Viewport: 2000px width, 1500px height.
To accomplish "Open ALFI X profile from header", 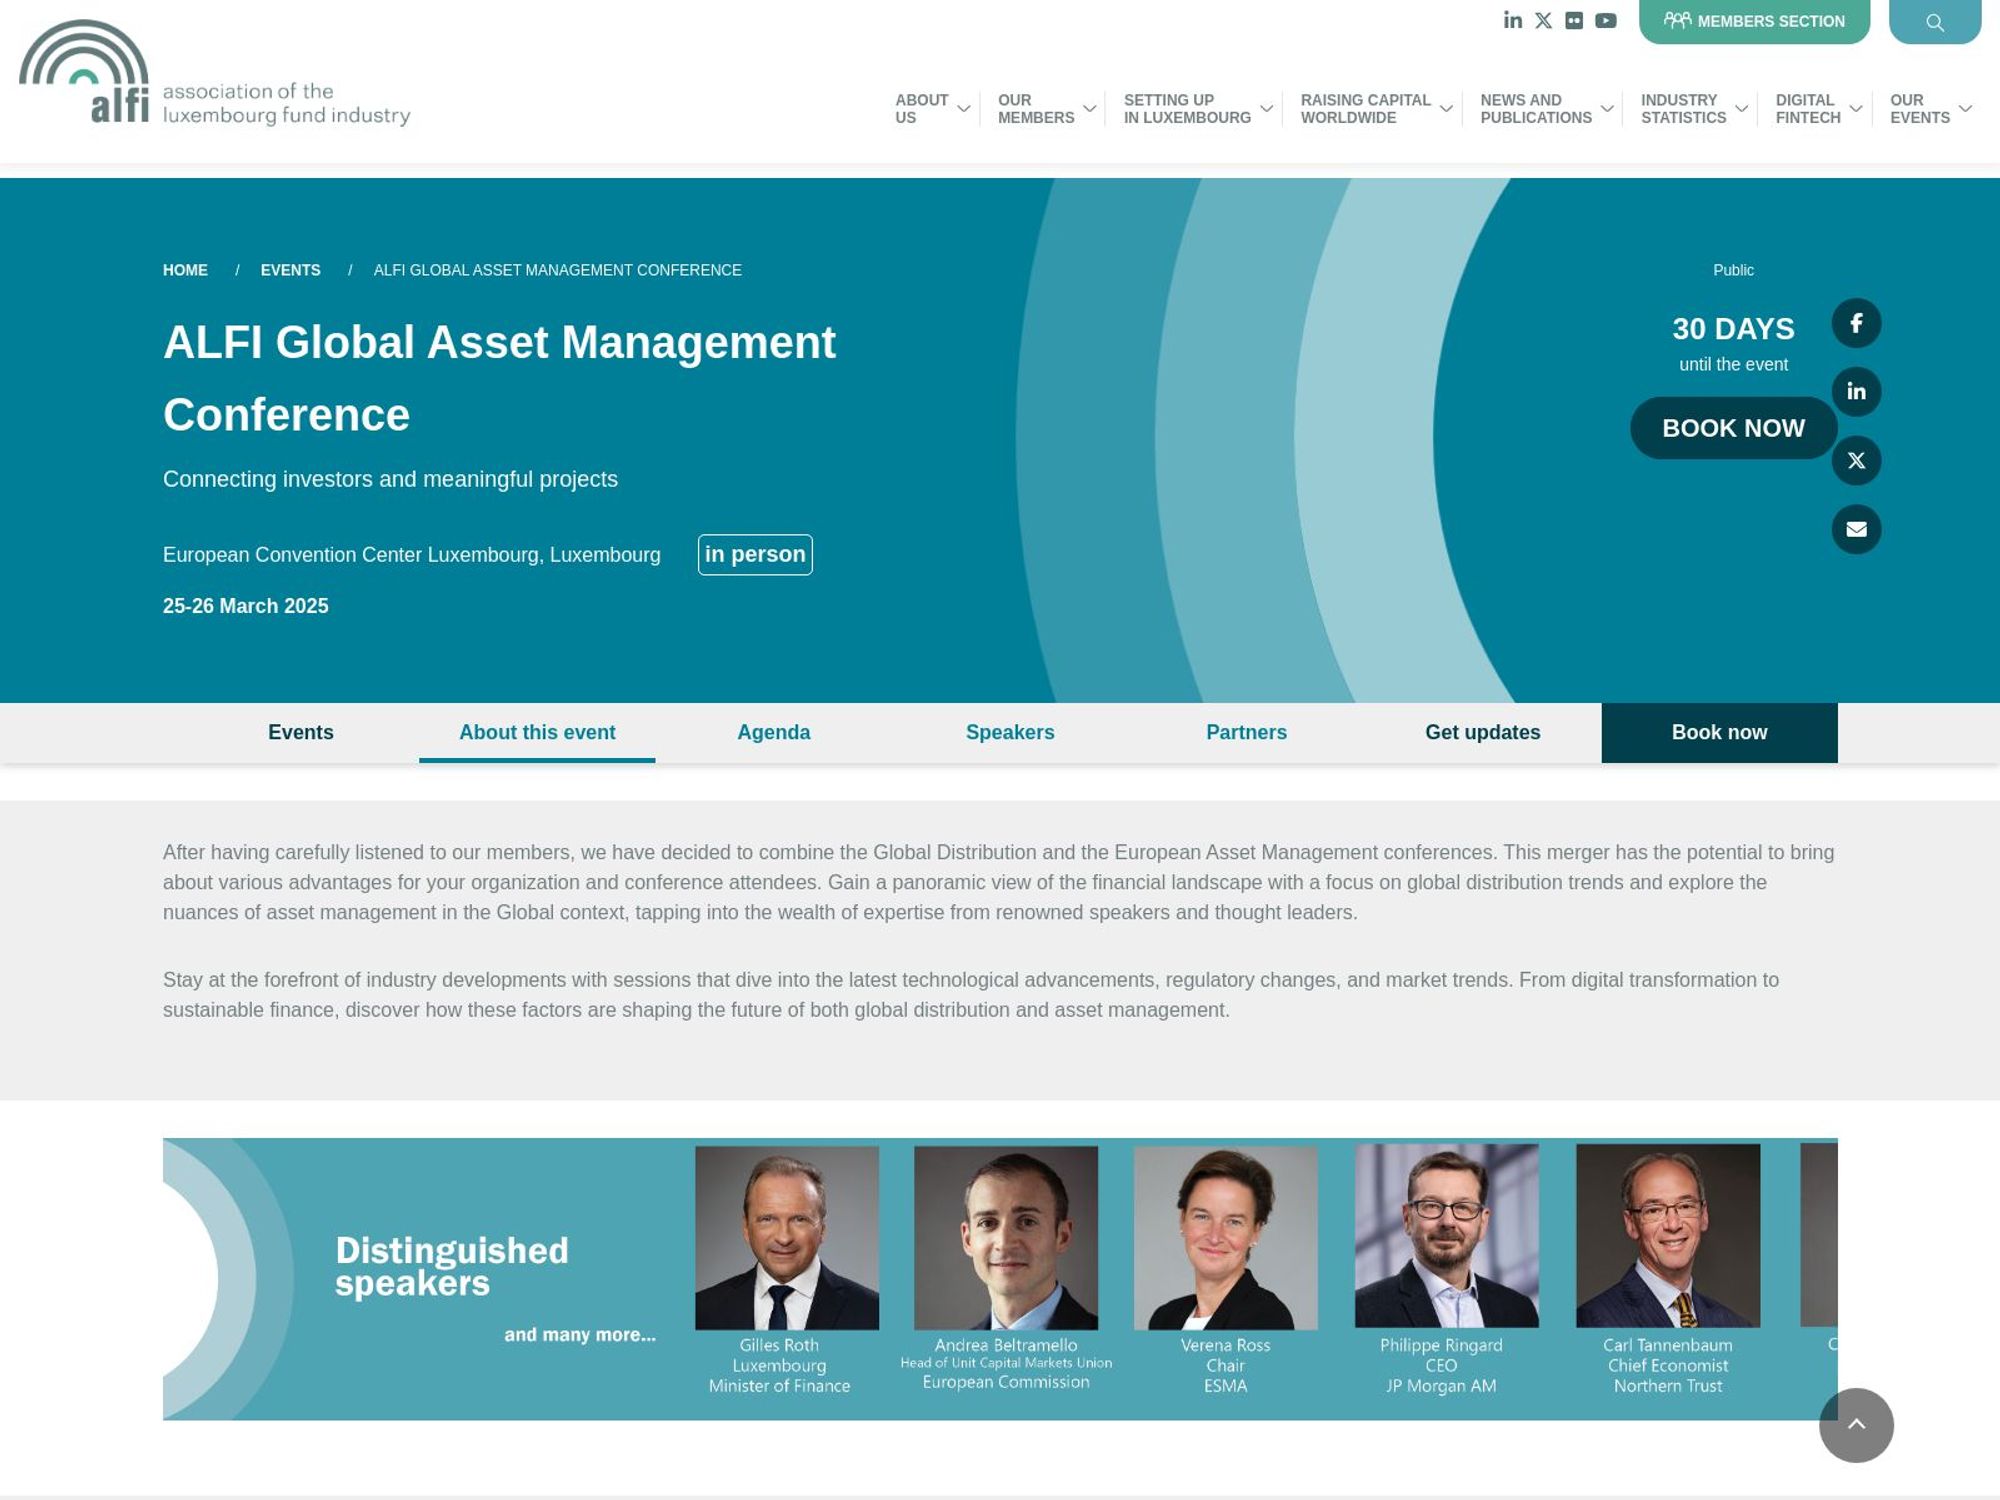I will [x=1543, y=20].
